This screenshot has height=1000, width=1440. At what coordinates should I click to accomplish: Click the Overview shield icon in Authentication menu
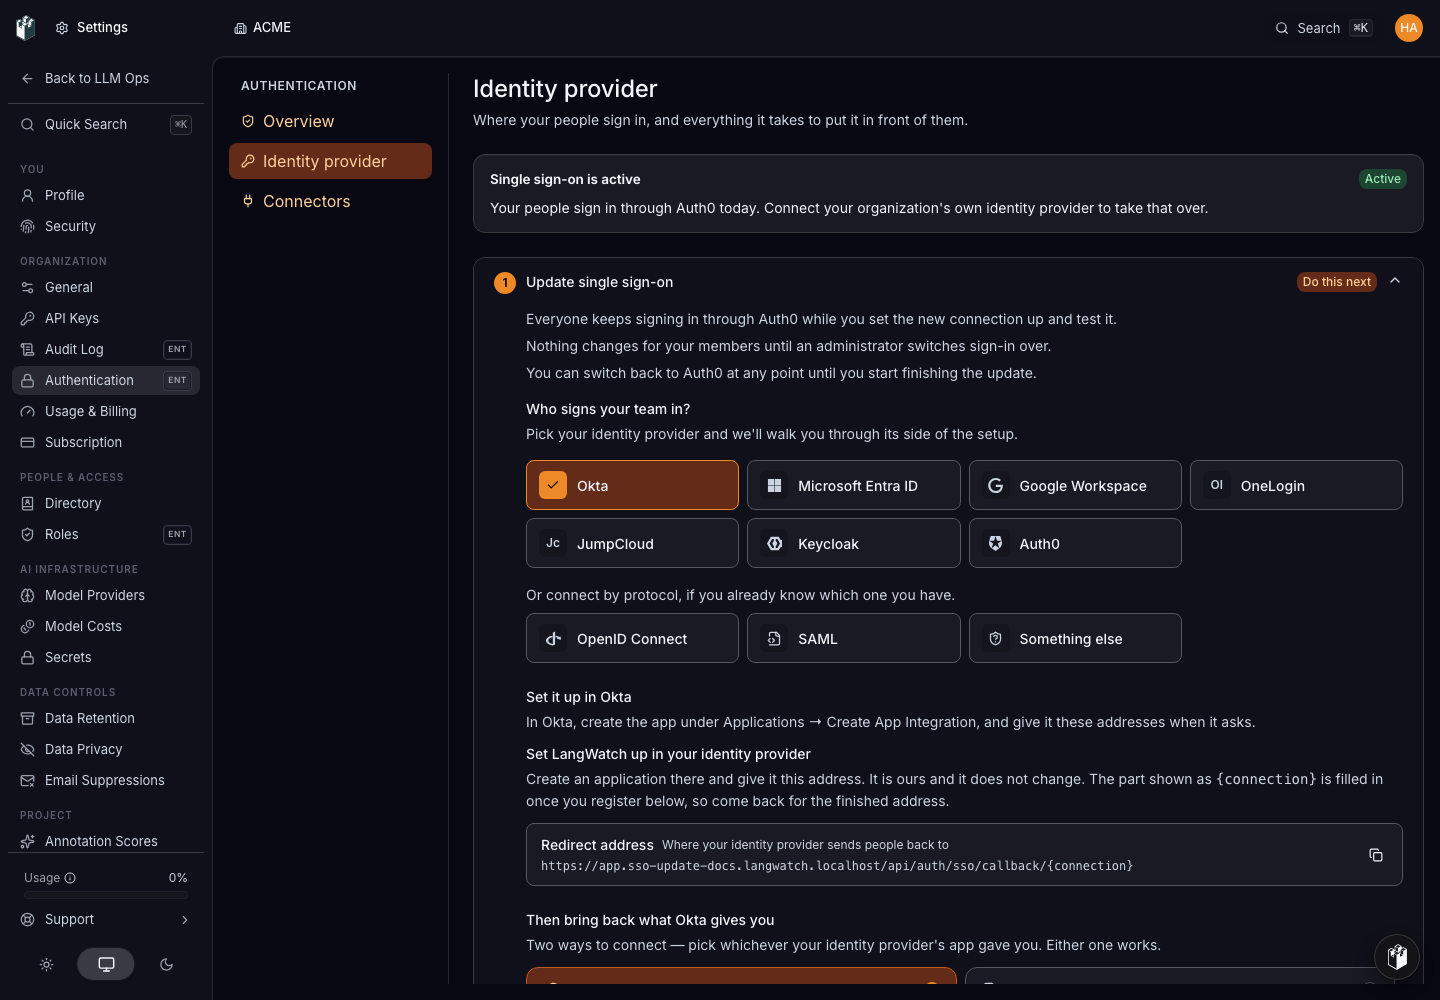(x=248, y=121)
